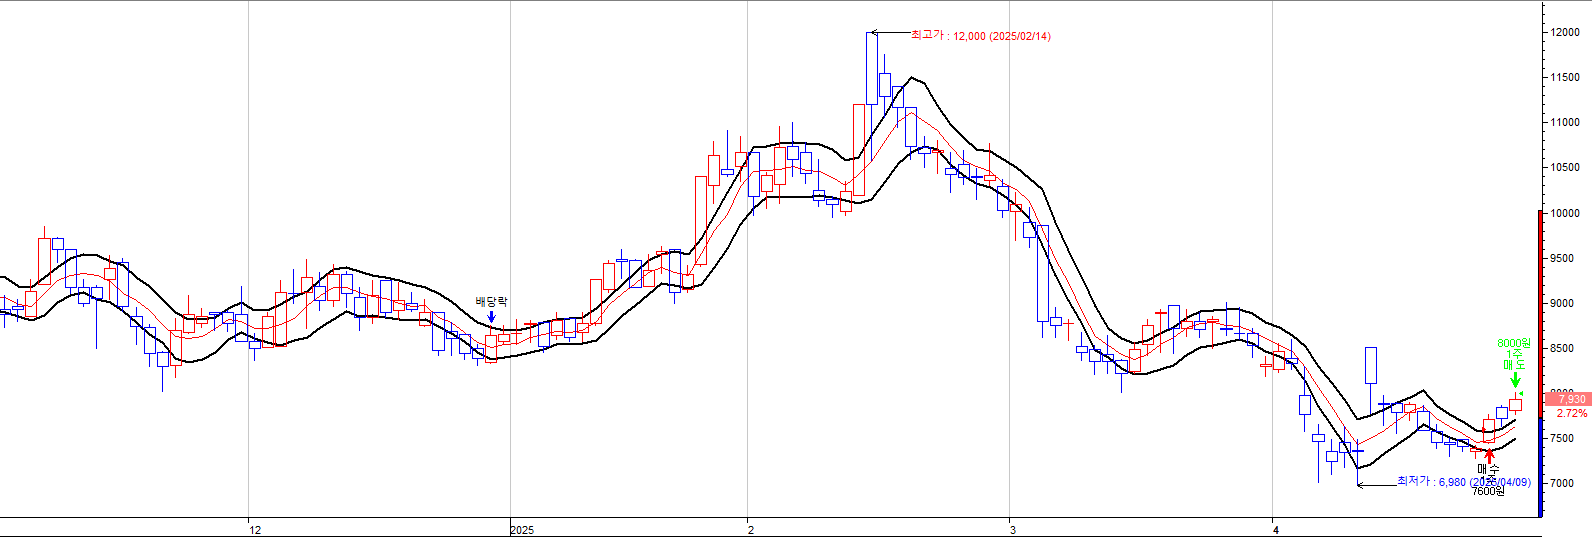Click the tall blue candle at the 12,000 high
This screenshot has height=537, width=1592.
coord(871,68)
